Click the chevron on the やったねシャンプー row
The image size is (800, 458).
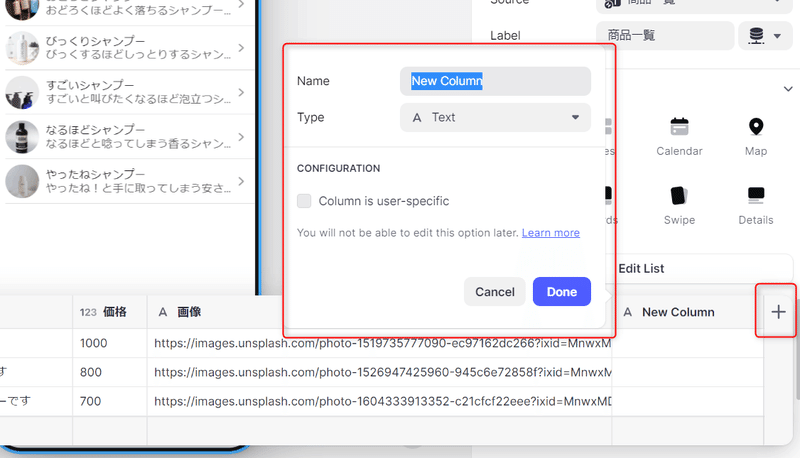[241, 181]
